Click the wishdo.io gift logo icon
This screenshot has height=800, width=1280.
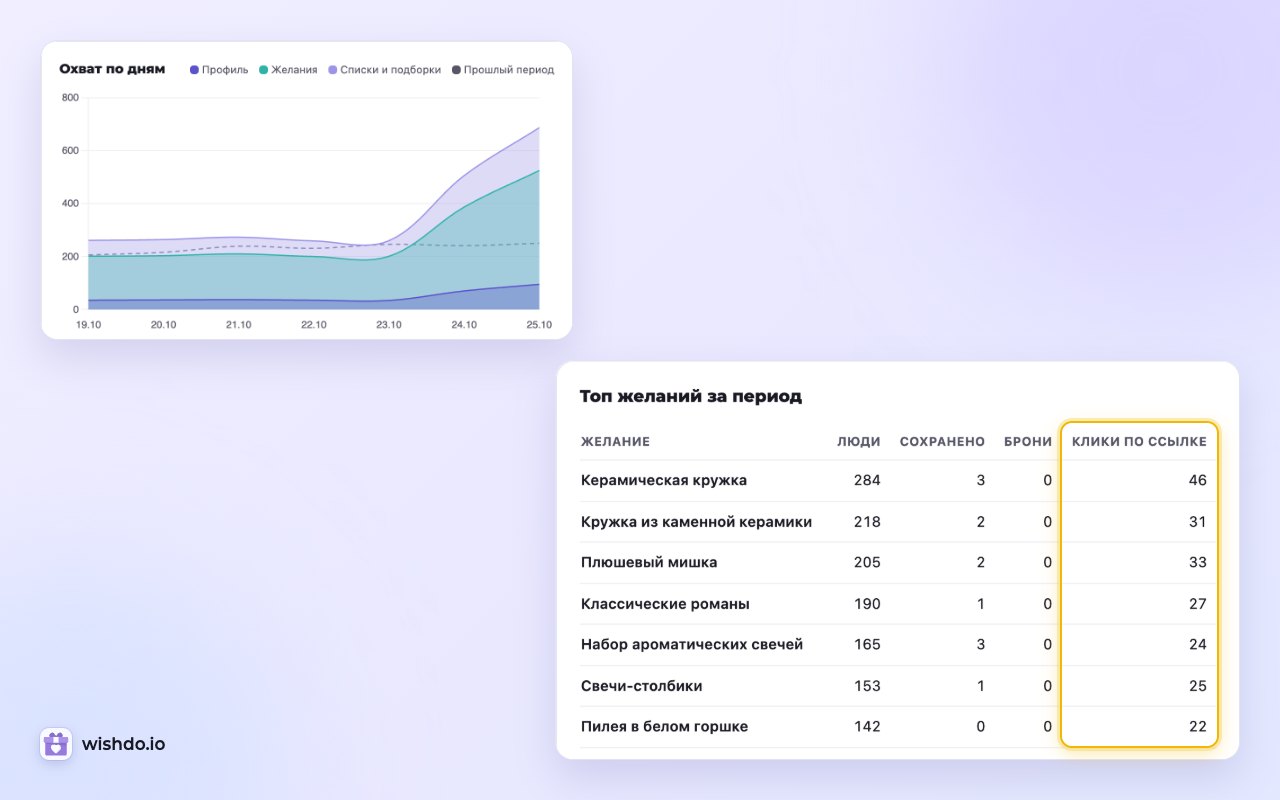(56, 744)
